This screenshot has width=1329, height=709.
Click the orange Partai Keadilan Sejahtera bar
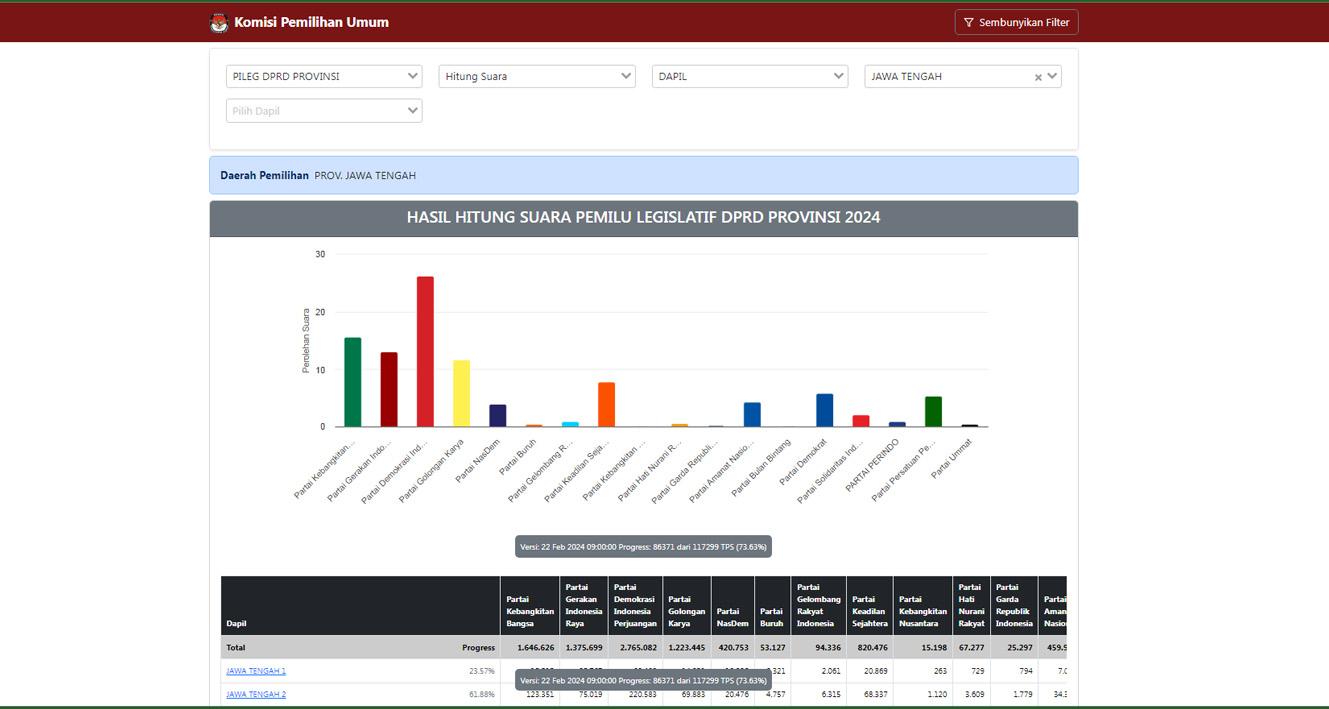[x=606, y=405]
